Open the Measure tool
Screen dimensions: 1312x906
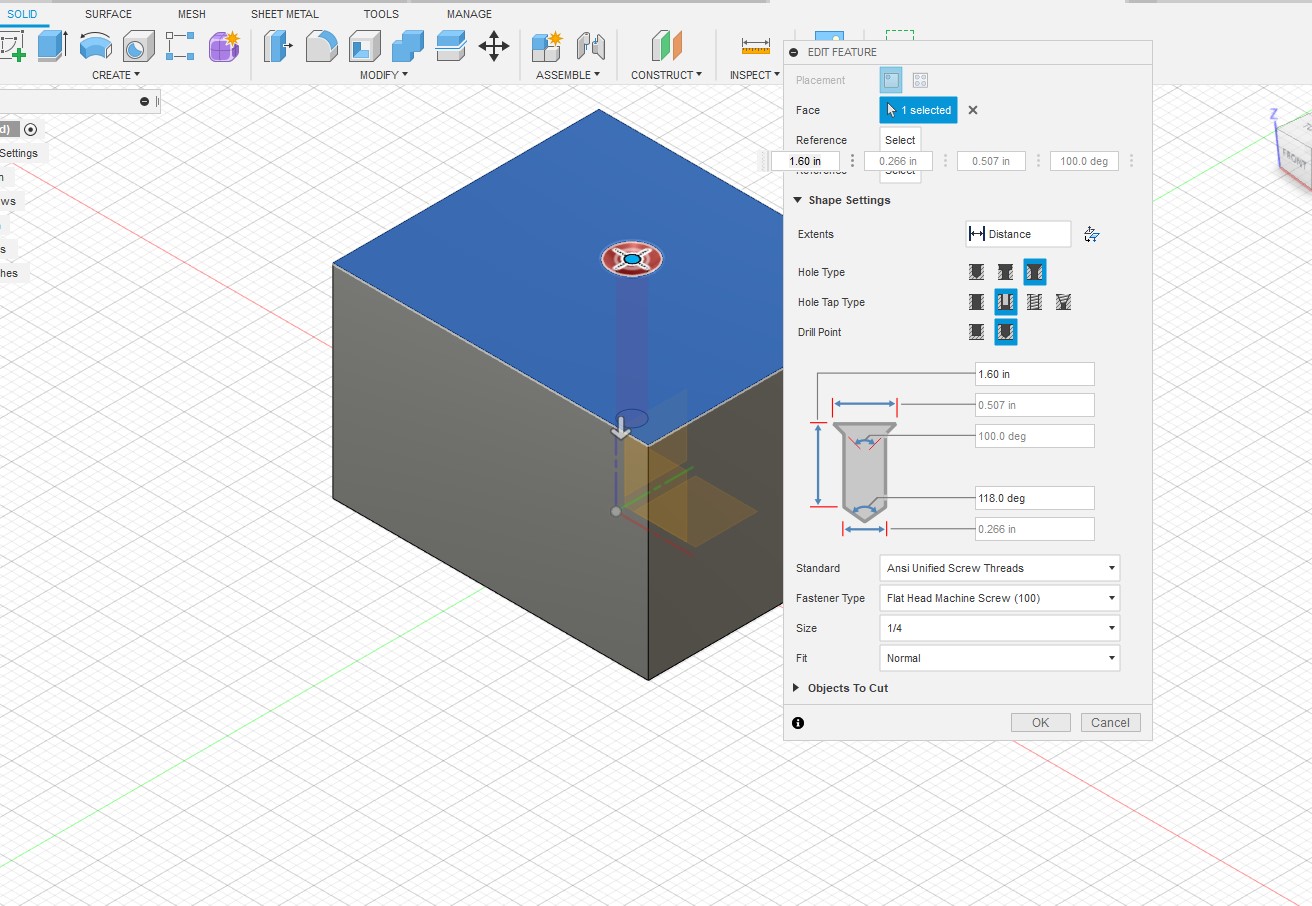click(756, 46)
